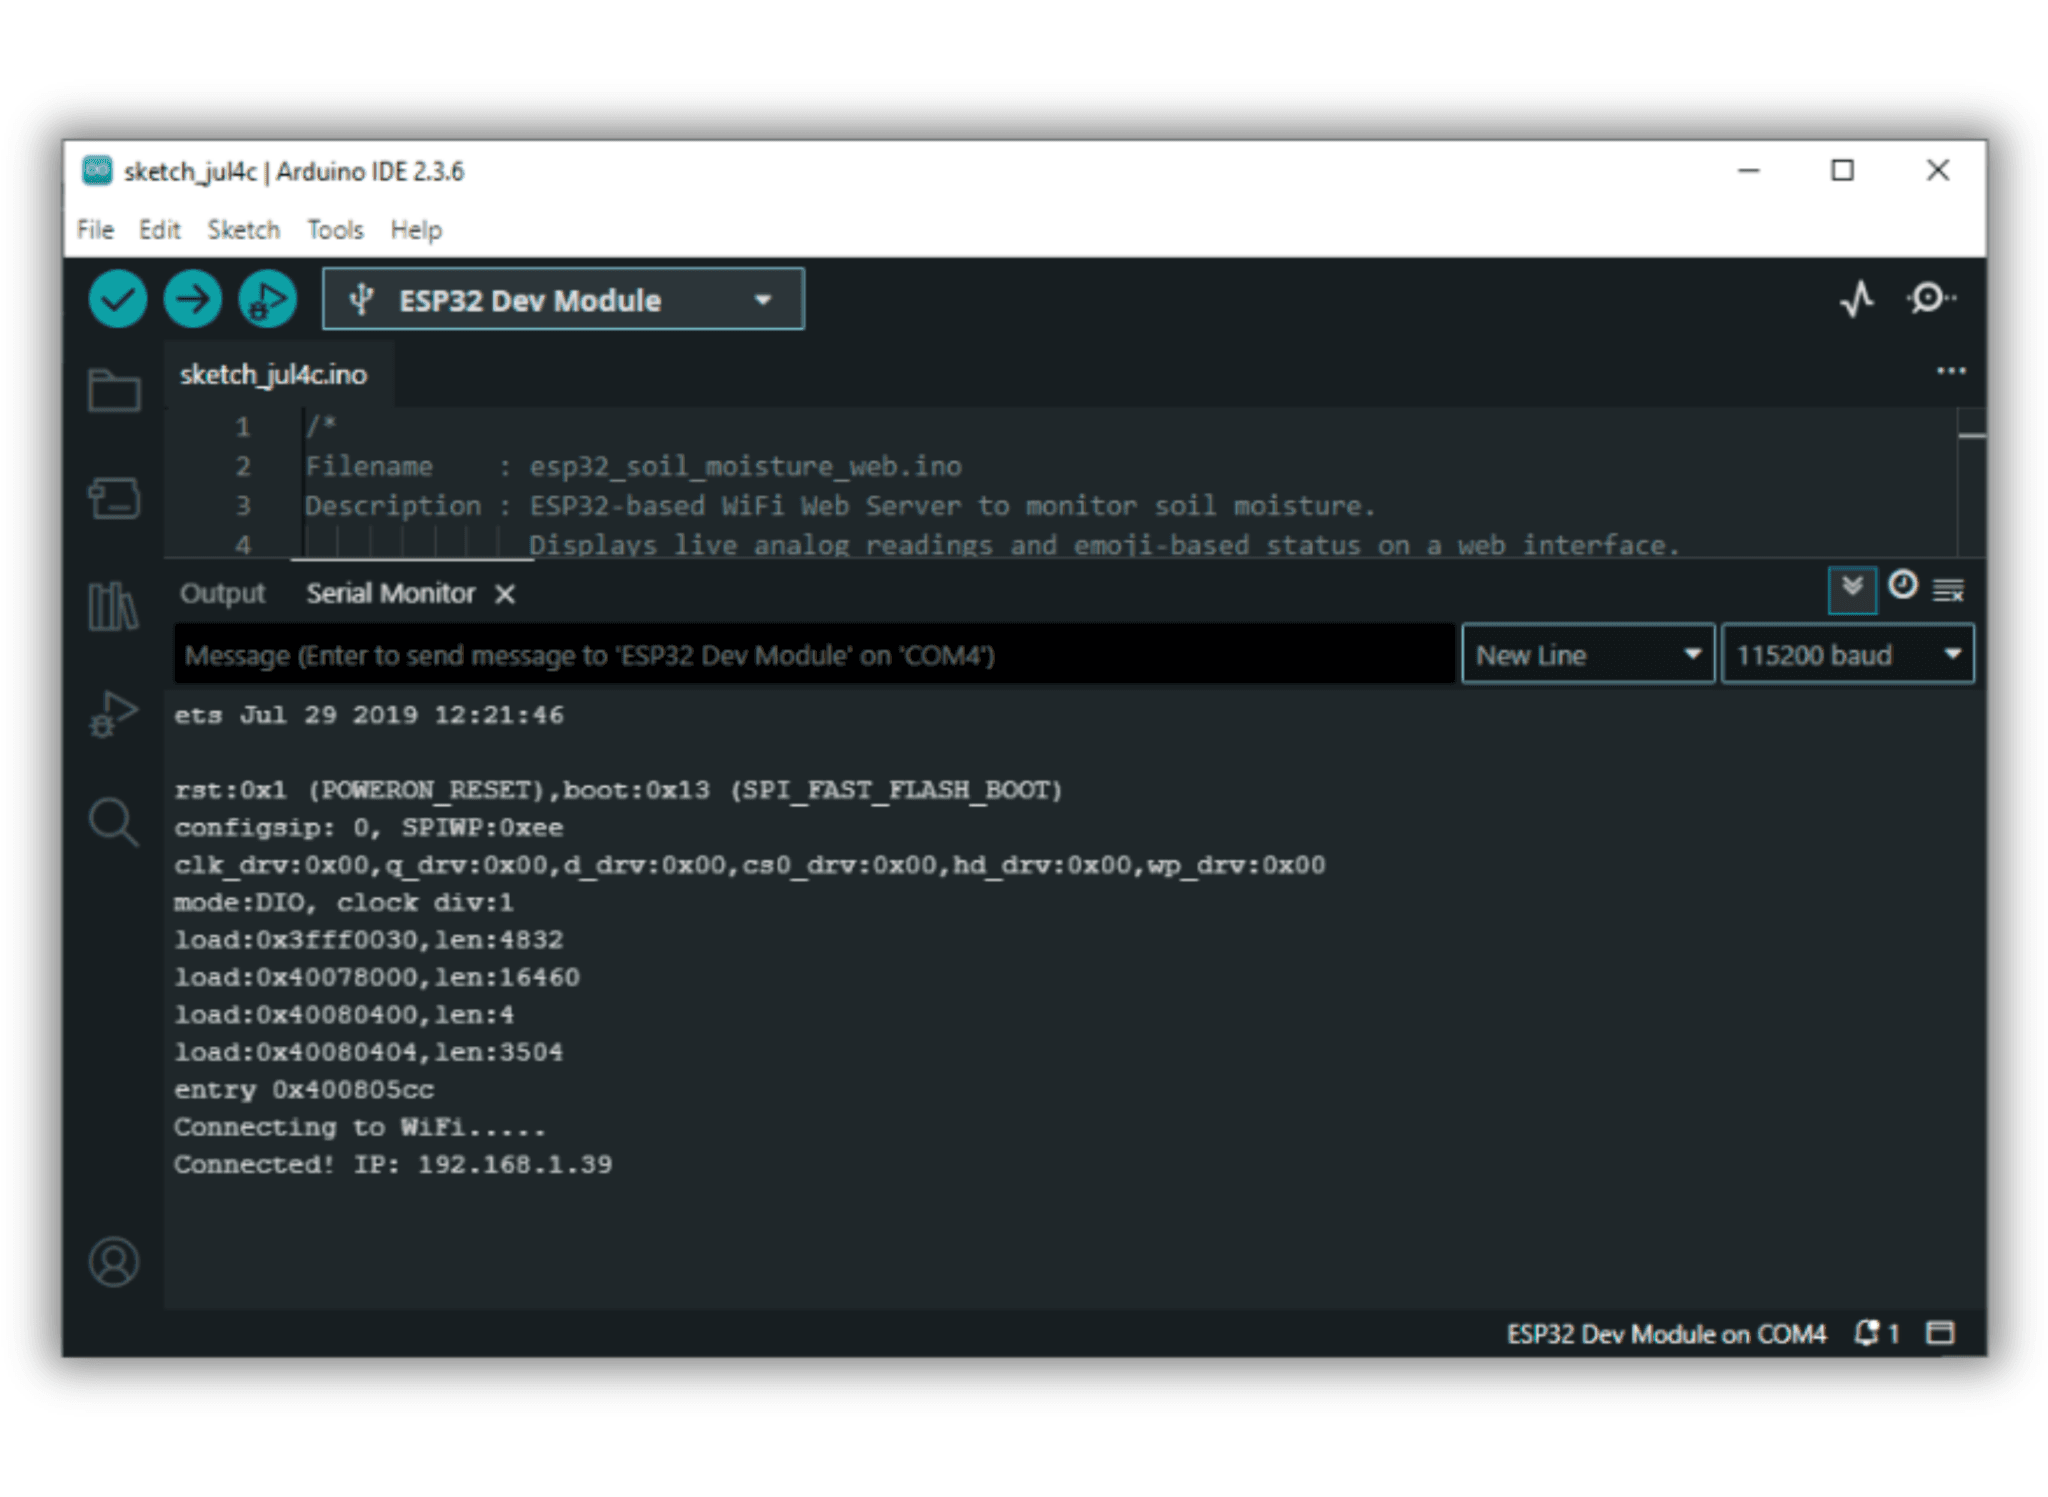Image resolution: width=2048 pixels, height=1497 pixels.
Task: Switch to the Output tab
Action: (x=222, y=592)
